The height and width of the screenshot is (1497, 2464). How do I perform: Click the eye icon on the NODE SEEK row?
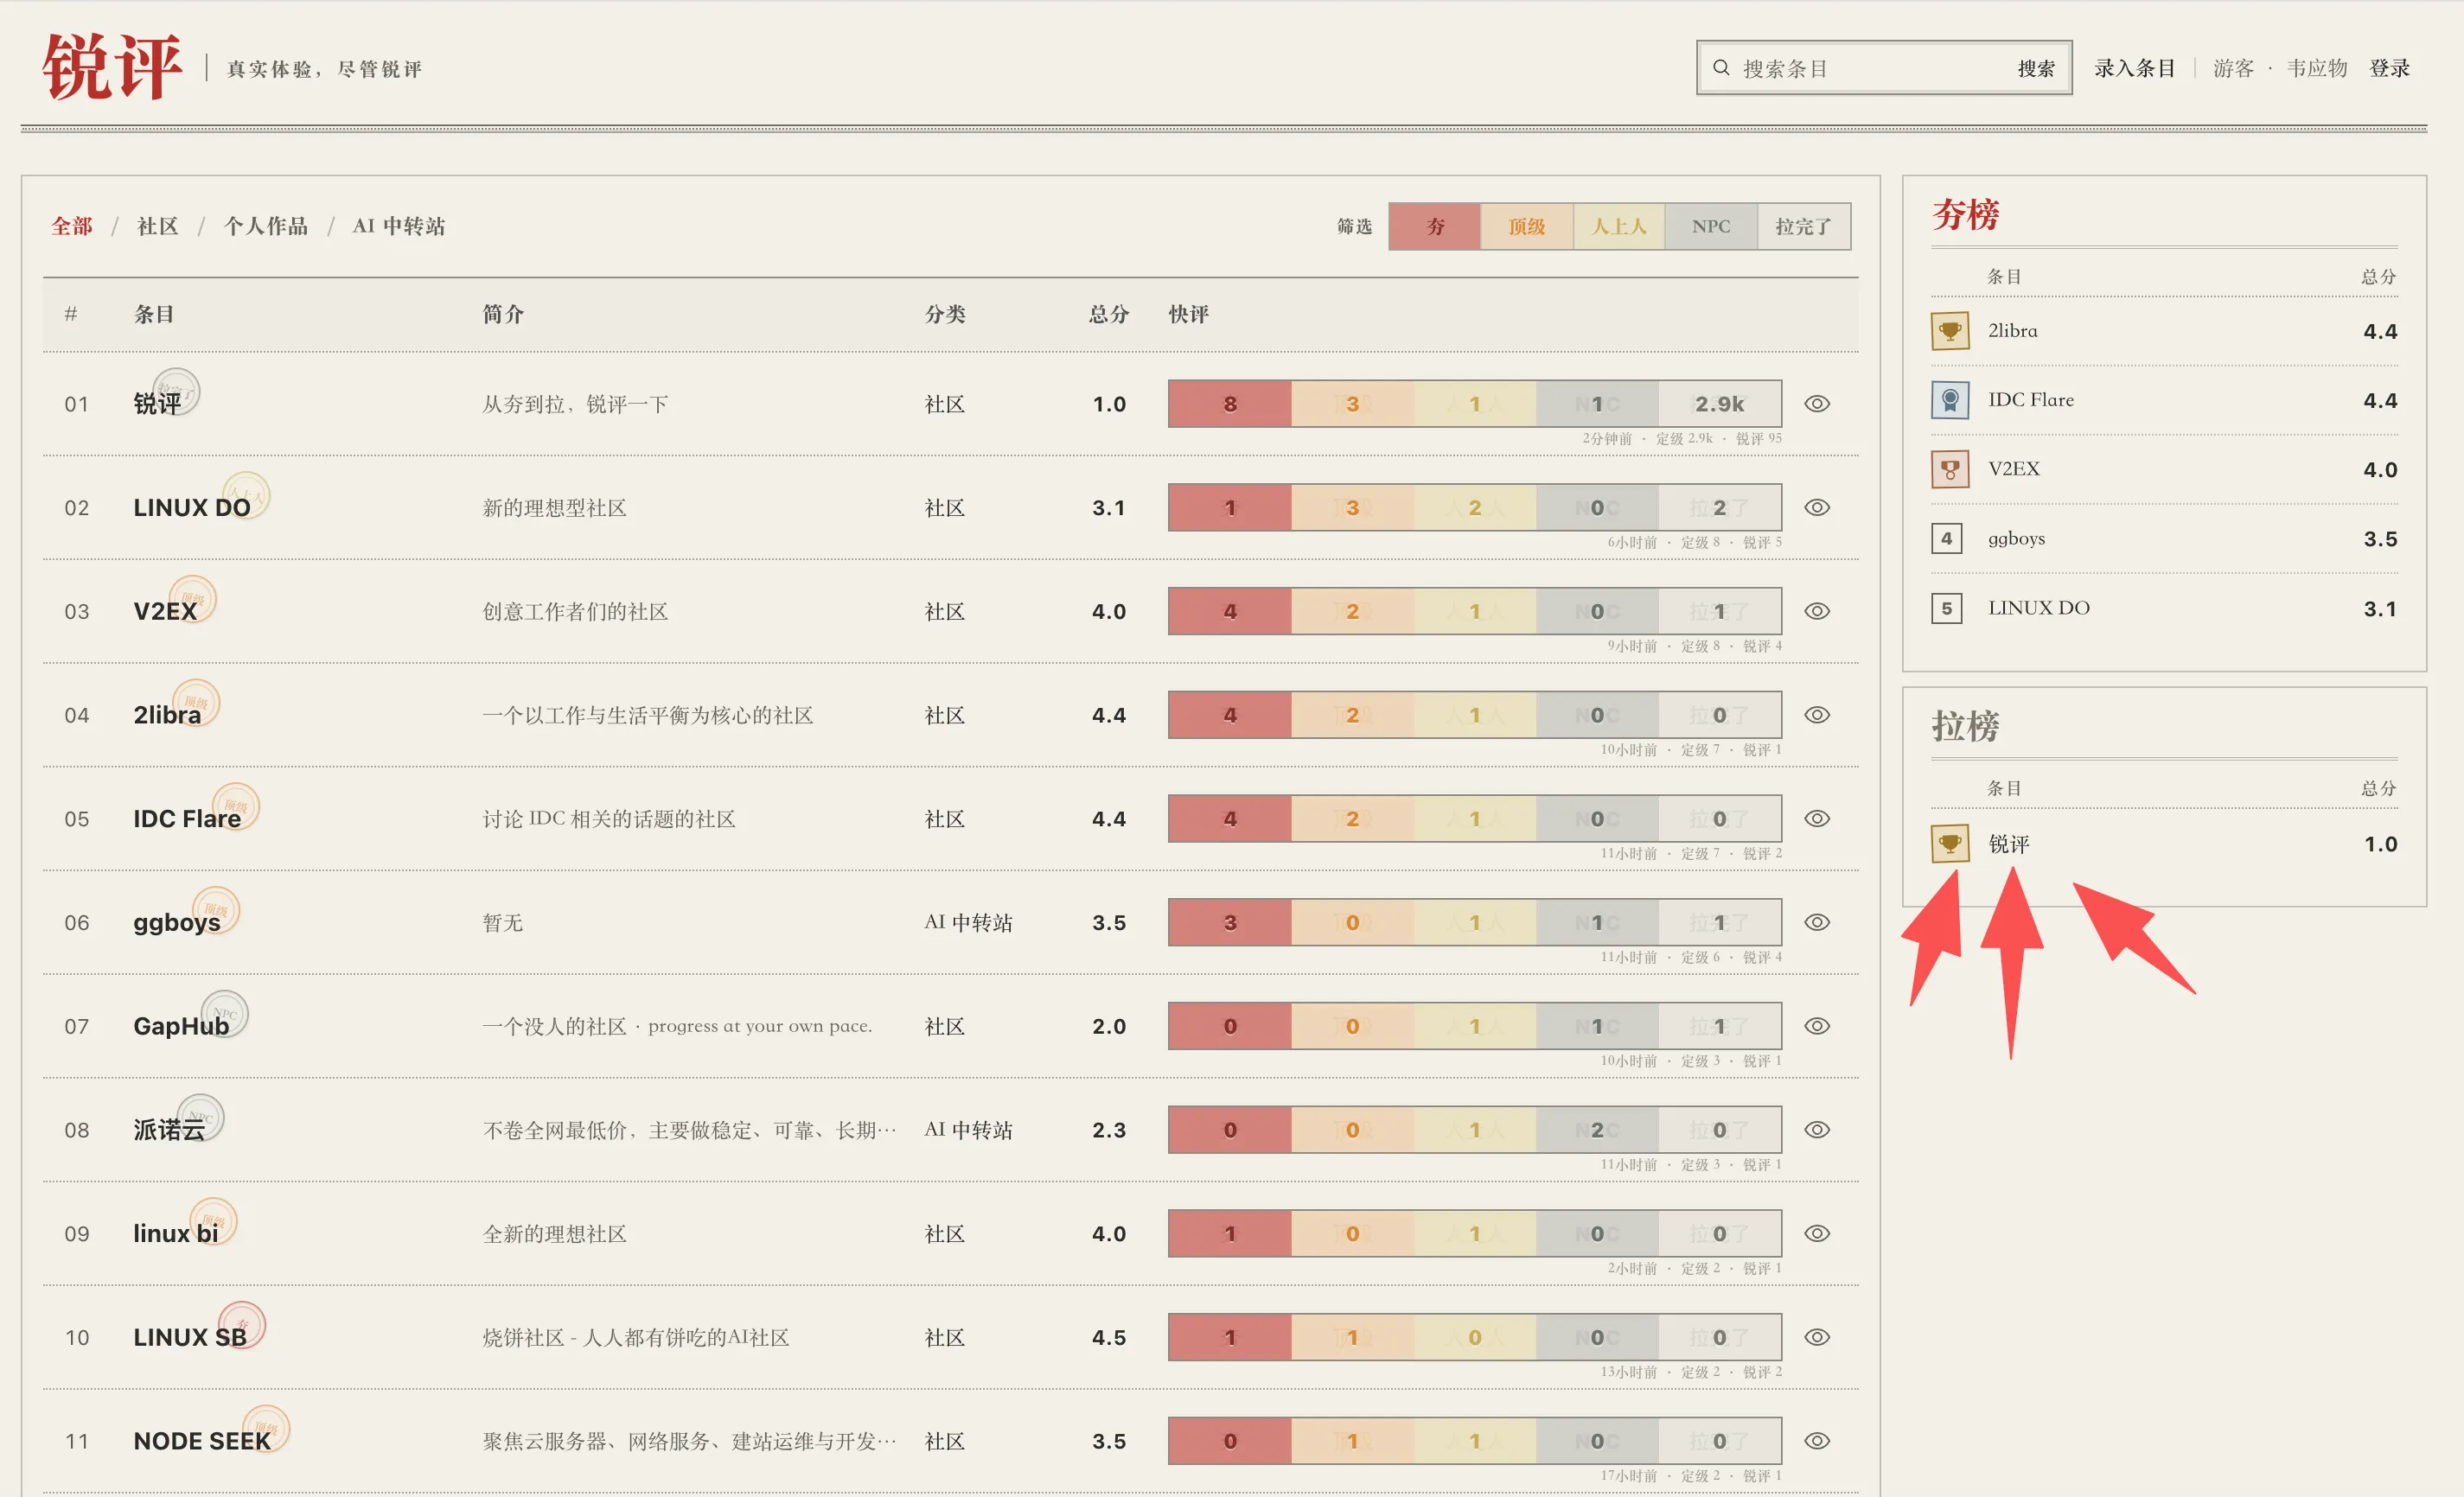[1817, 1441]
